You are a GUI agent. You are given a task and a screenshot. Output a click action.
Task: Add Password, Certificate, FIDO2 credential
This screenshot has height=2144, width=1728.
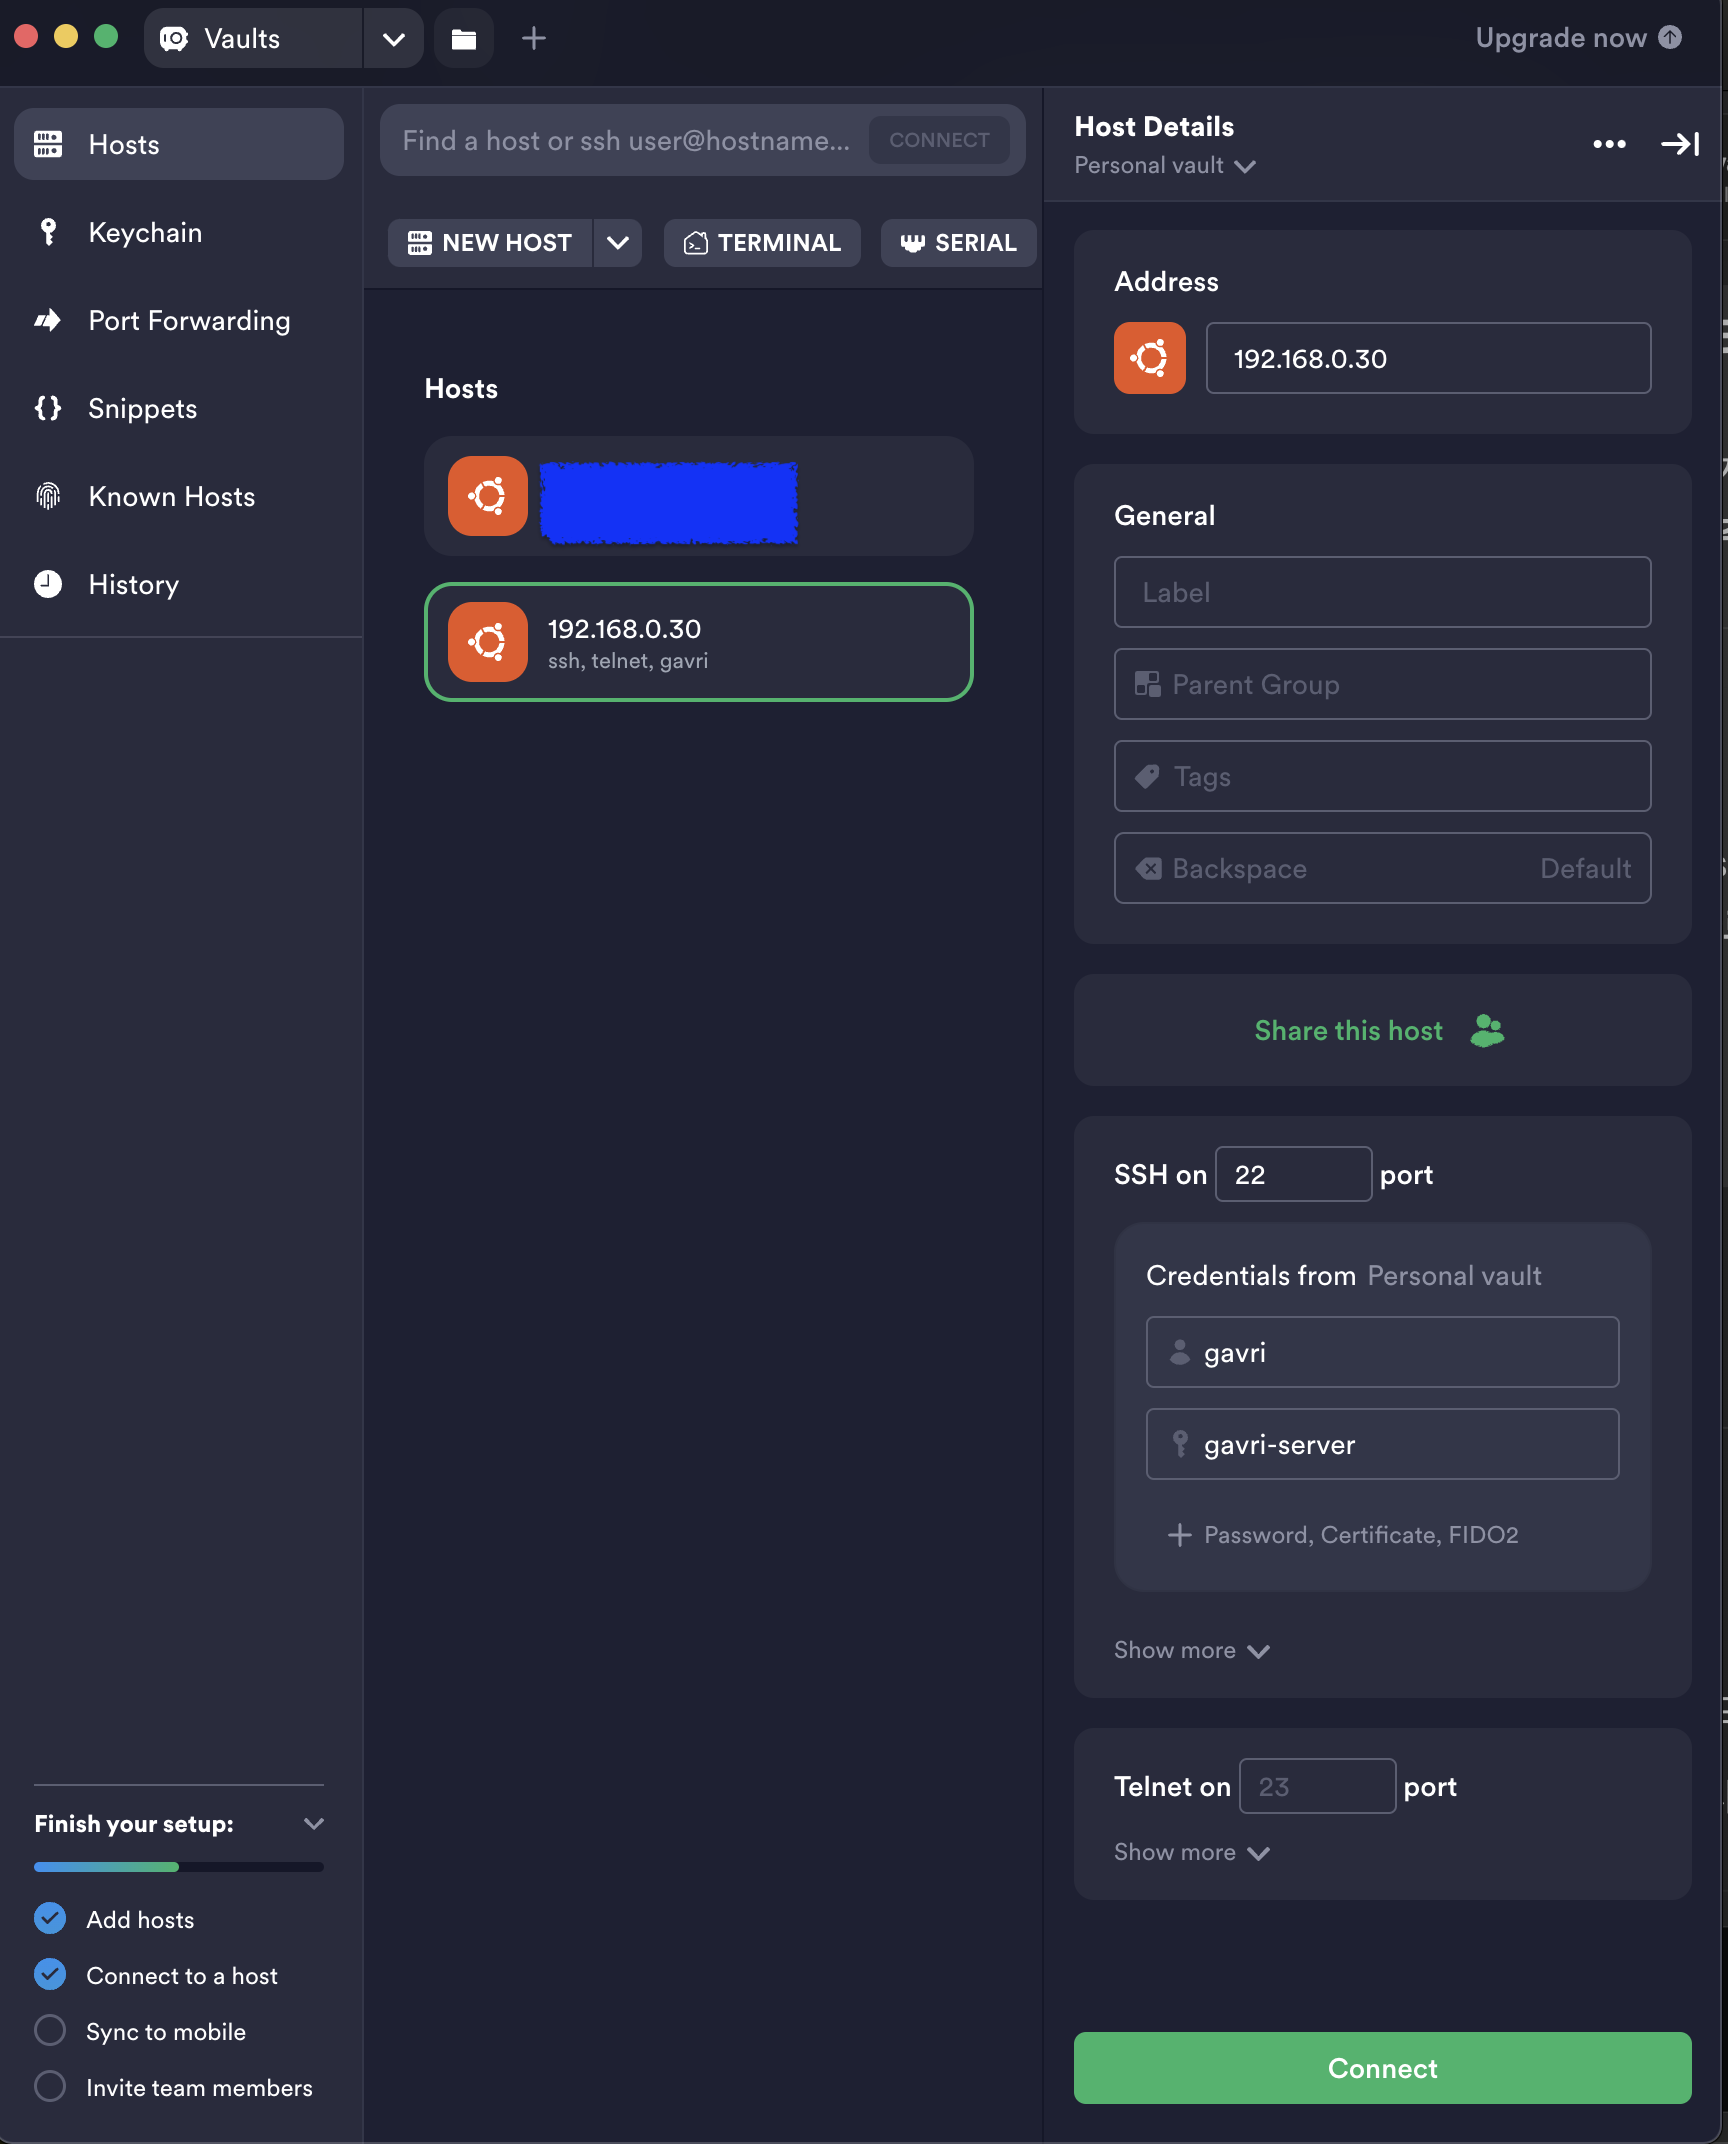tap(1343, 1535)
